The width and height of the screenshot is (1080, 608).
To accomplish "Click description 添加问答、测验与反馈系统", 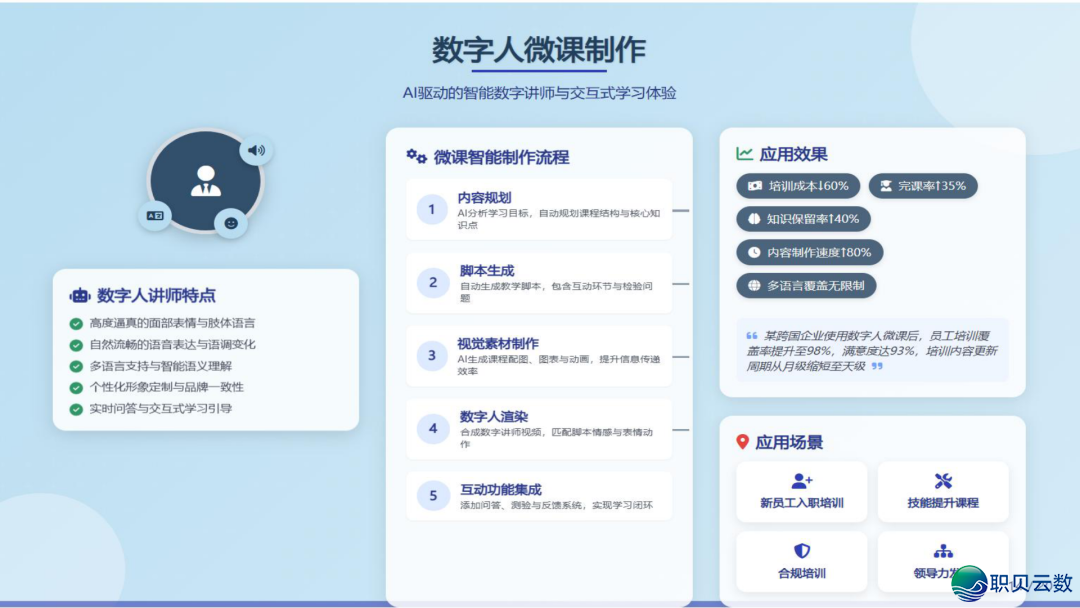I will point(556,505).
